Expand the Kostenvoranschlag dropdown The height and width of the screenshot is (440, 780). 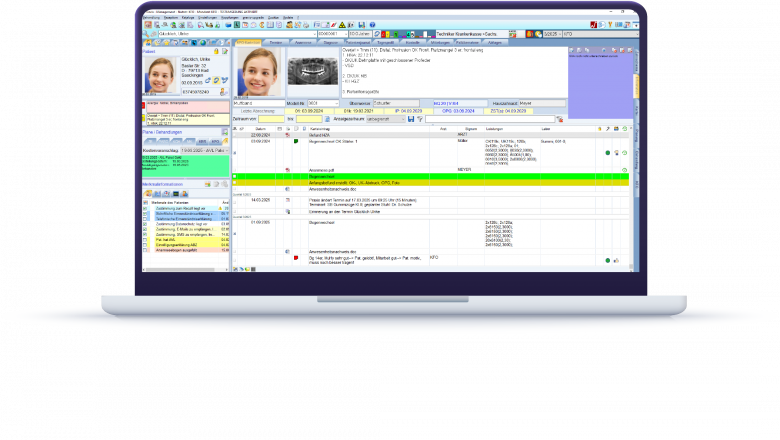click(x=227, y=149)
